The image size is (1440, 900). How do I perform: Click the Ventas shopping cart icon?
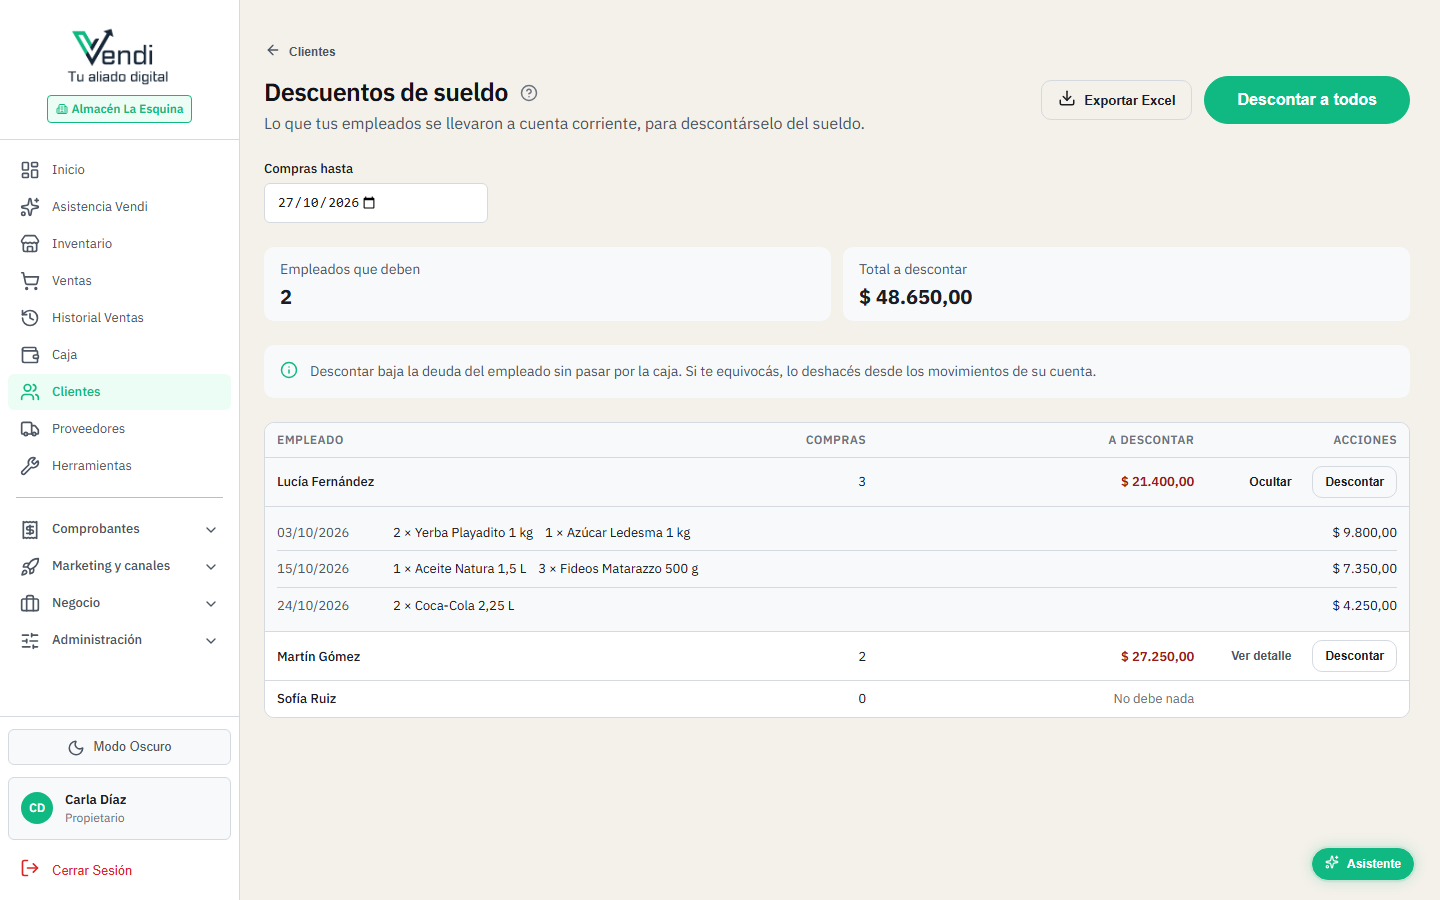[x=30, y=281]
